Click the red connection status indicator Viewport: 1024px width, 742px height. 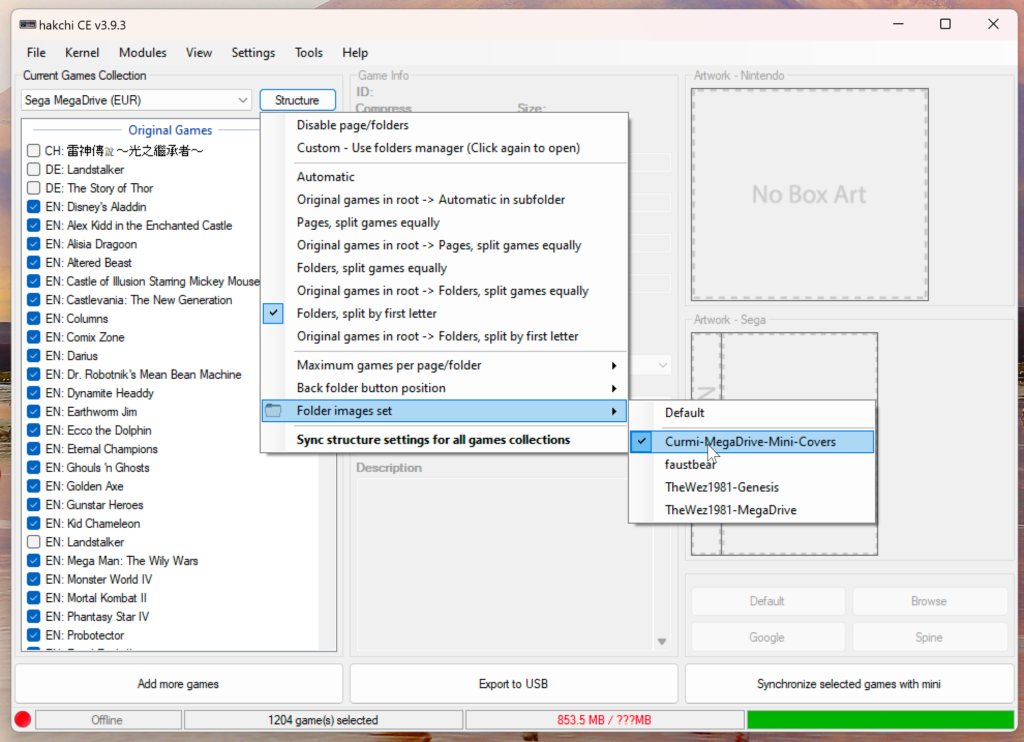pyautogui.click(x=23, y=720)
